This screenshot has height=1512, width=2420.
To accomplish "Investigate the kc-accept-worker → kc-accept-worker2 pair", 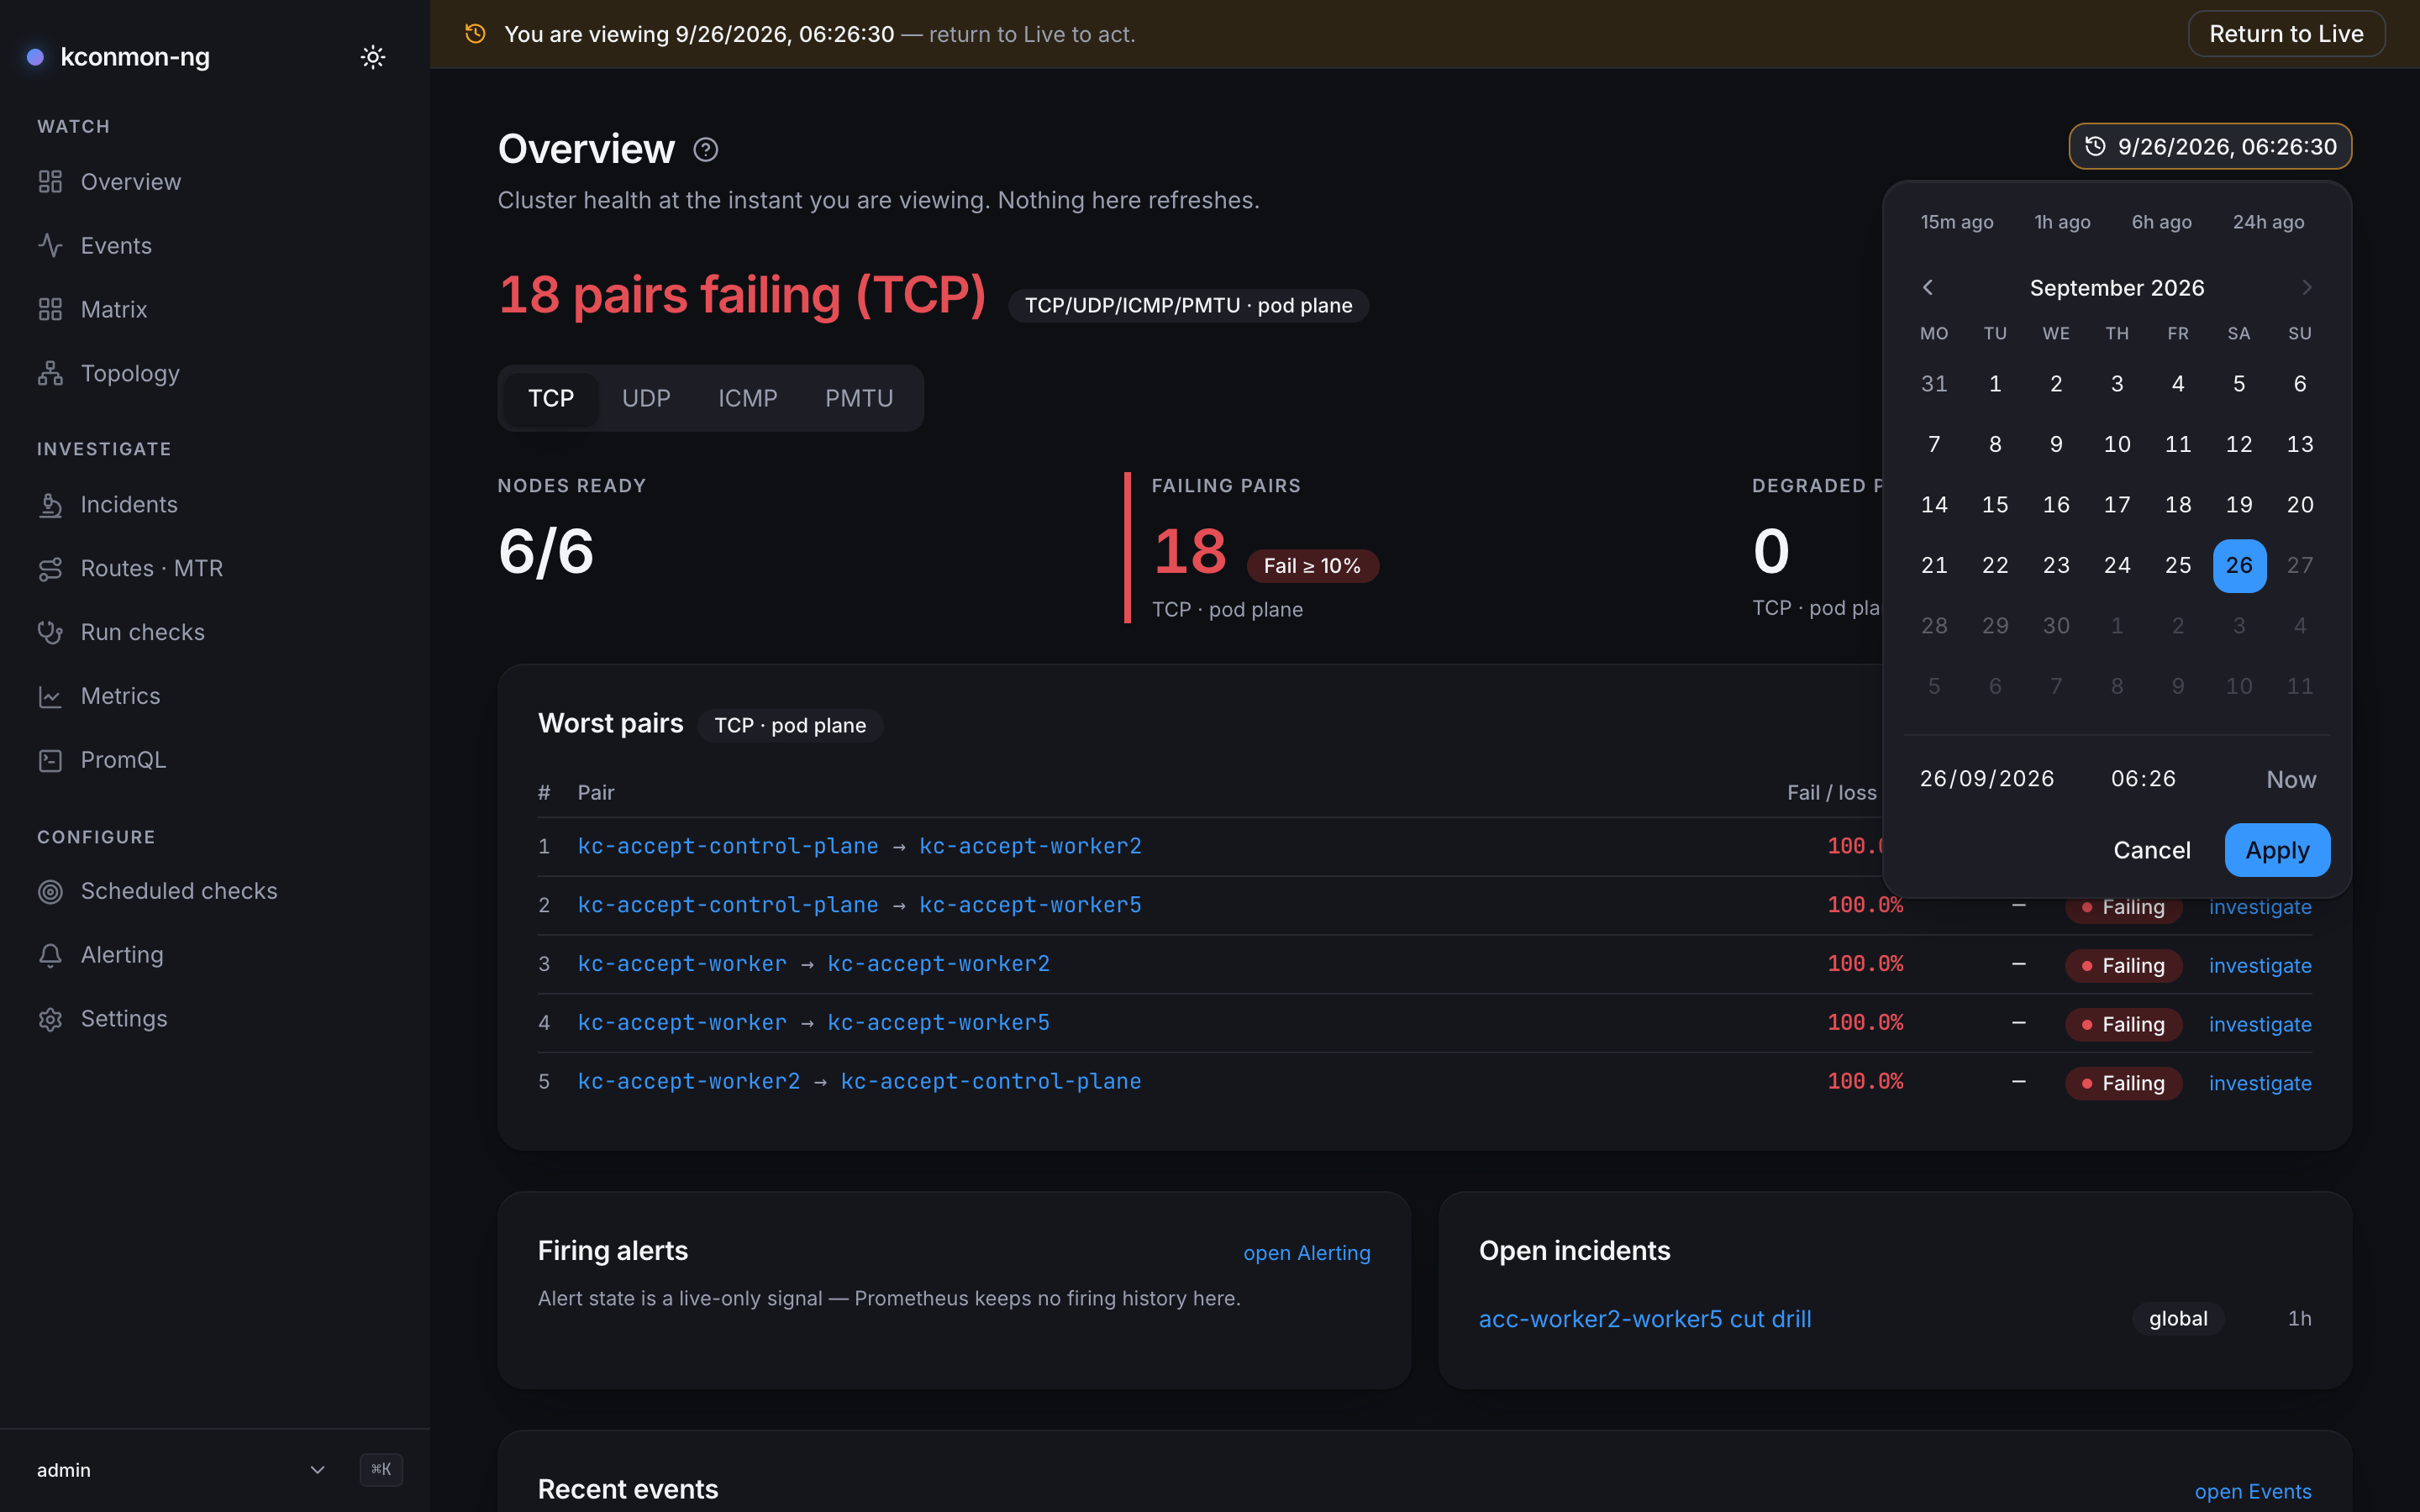I will tap(2260, 966).
